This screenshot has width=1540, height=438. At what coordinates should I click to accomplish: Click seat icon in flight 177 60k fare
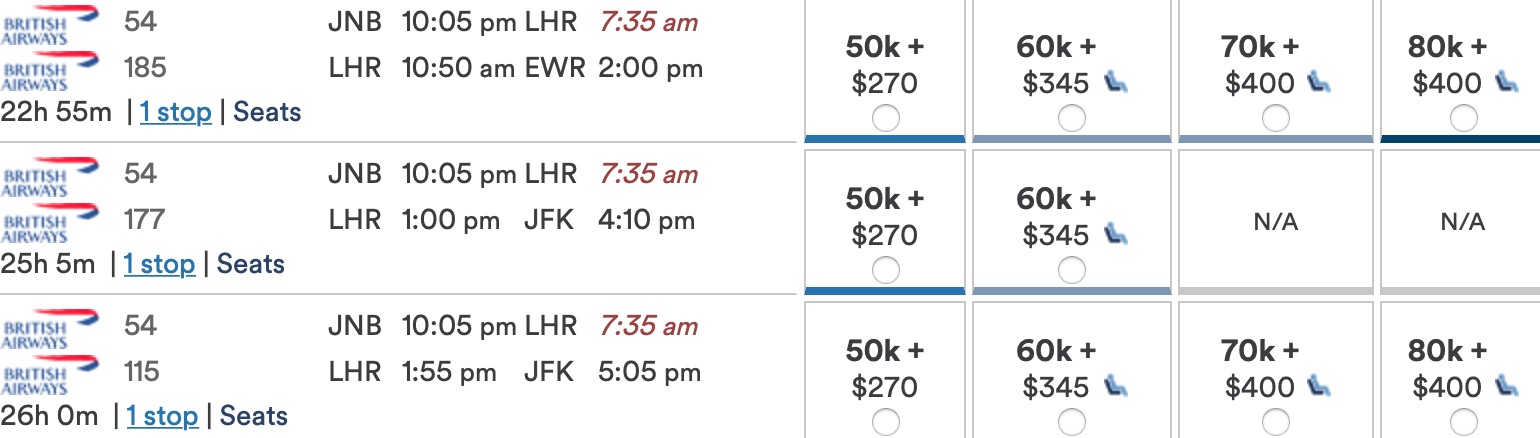pos(1116,236)
